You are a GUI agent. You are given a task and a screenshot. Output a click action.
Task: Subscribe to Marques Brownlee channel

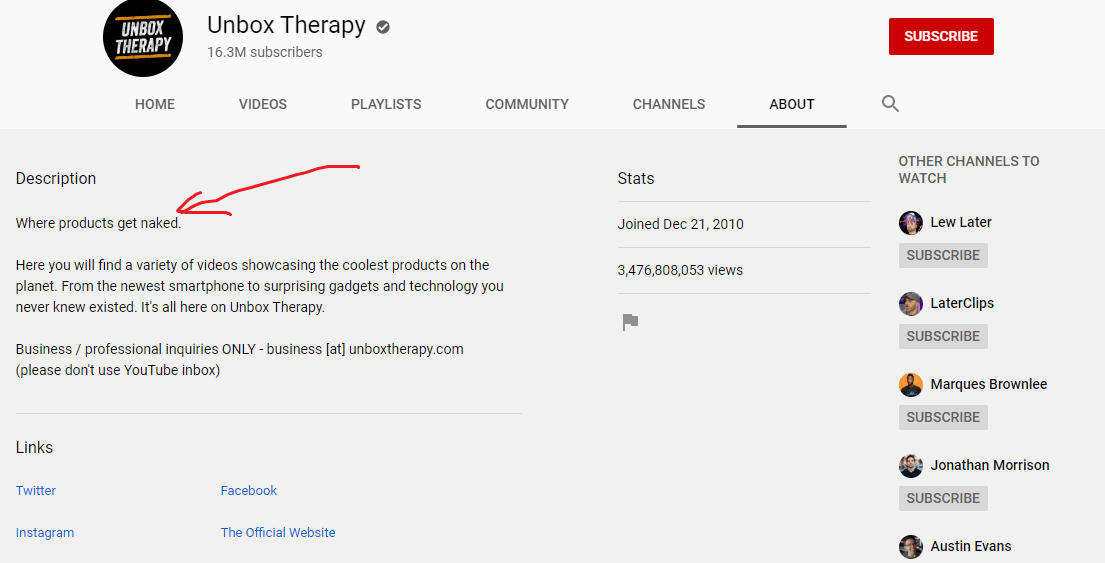click(x=943, y=417)
